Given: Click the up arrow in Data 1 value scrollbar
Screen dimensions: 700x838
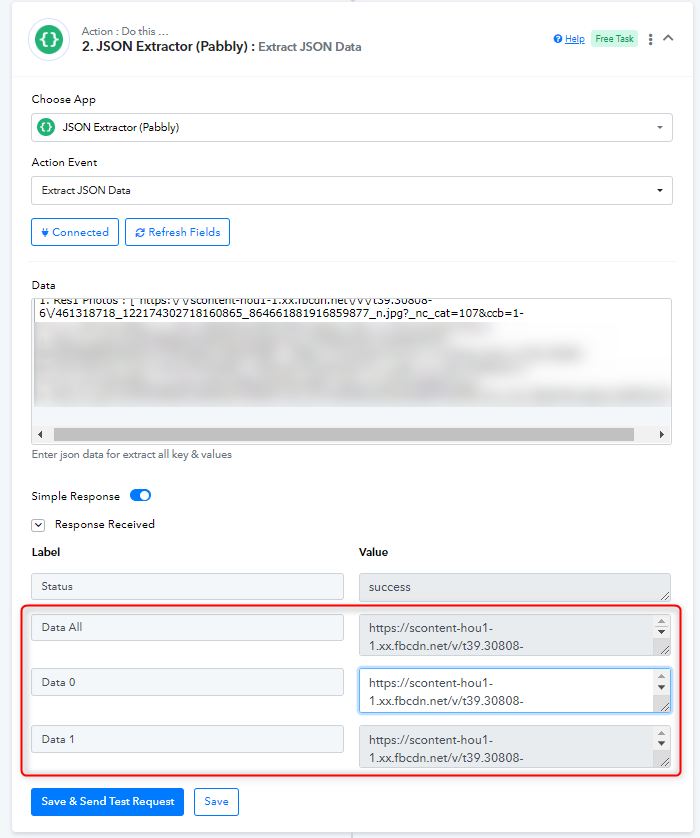Looking at the screenshot, I should (x=662, y=733).
